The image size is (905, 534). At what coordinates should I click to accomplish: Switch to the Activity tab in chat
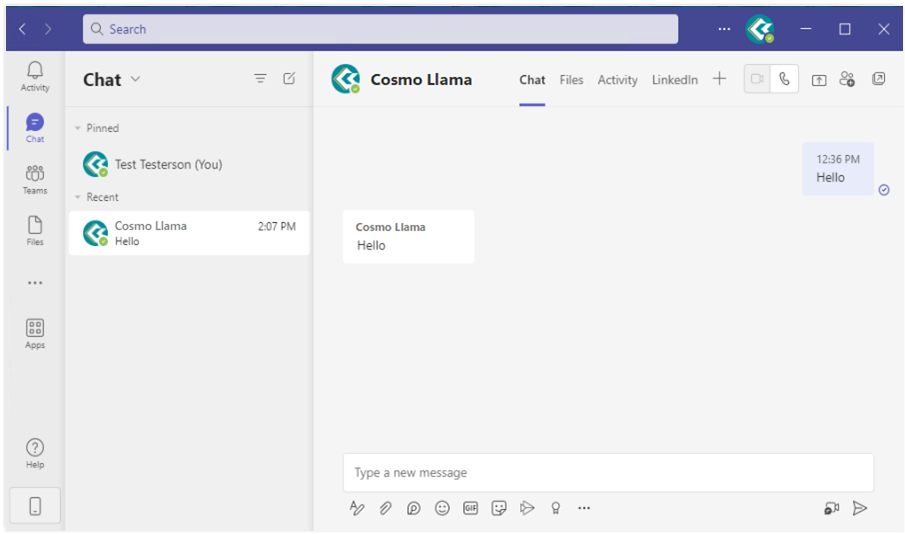click(618, 80)
